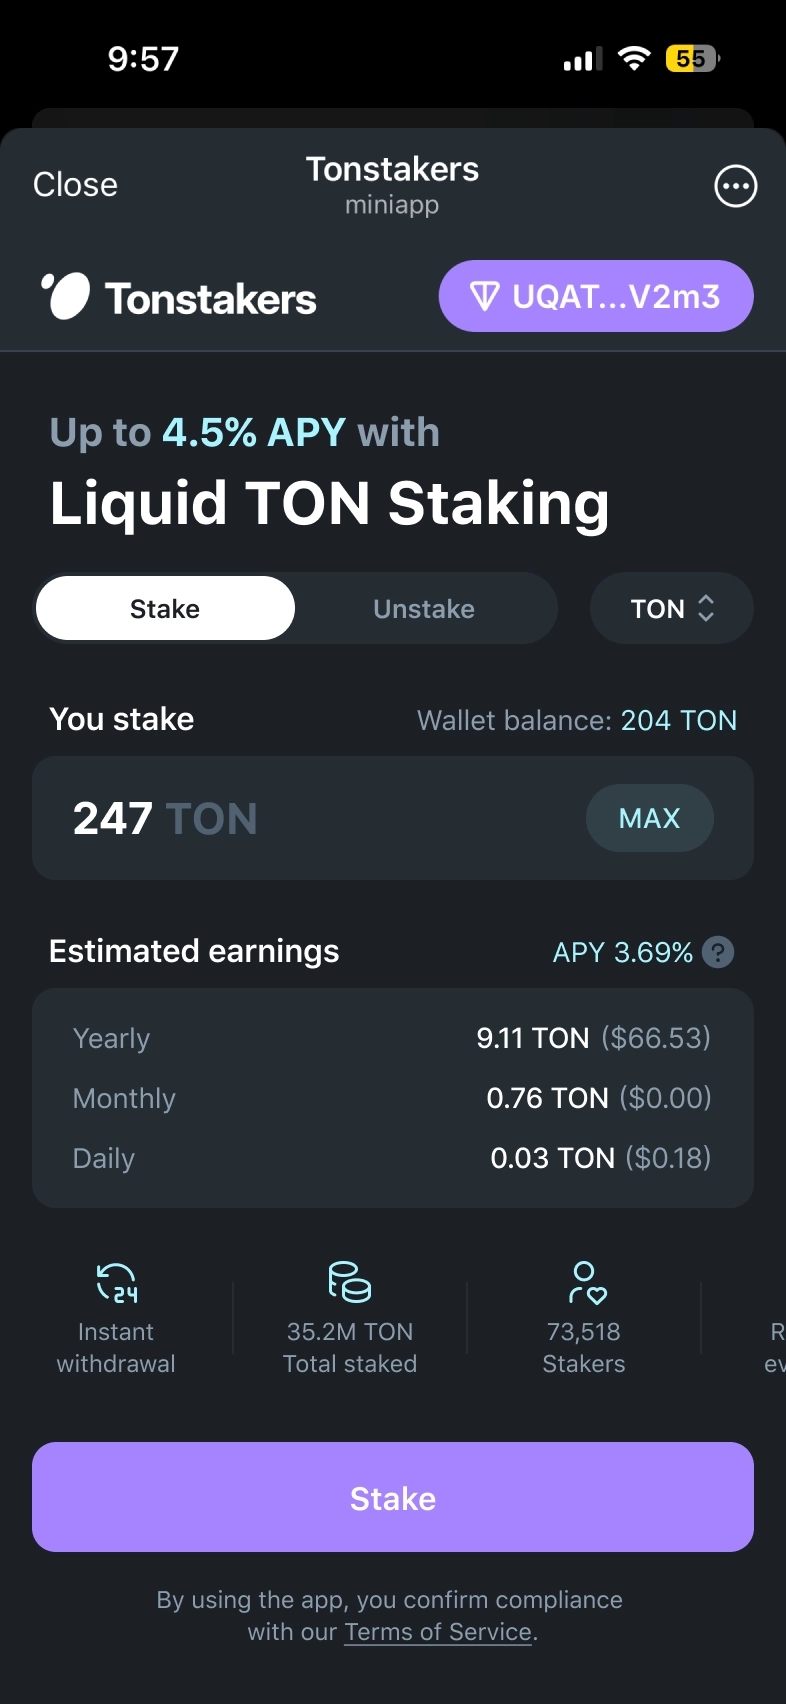Close the Tonstakers miniapp
Image resolution: width=786 pixels, height=1704 pixels.
coord(75,185)
